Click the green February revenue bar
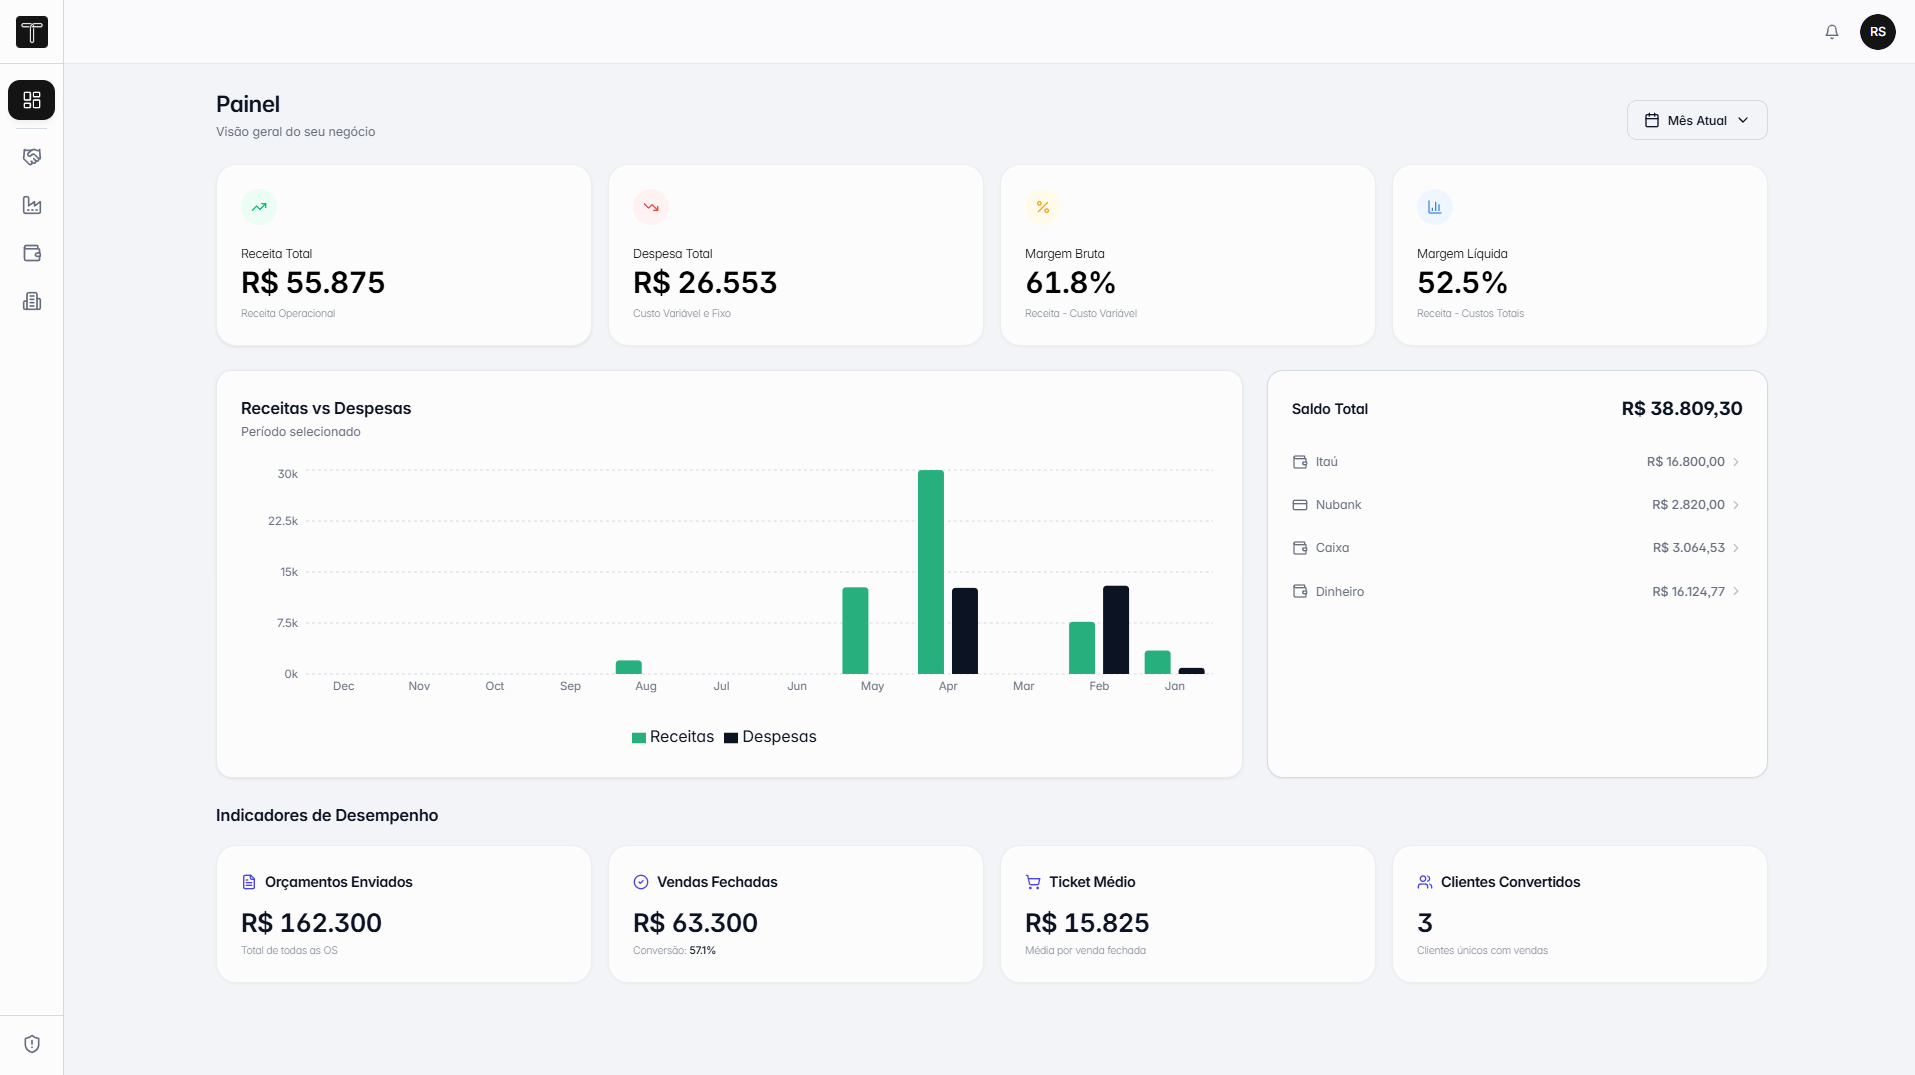Image resolution: width=1915 pixels, height=1075 pixels. coord(1082,648)
